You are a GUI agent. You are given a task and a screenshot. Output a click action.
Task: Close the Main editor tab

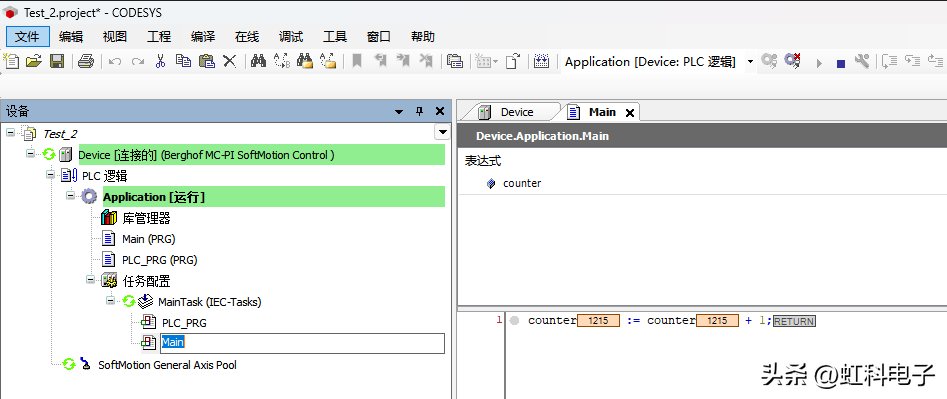tap(629, 113)
